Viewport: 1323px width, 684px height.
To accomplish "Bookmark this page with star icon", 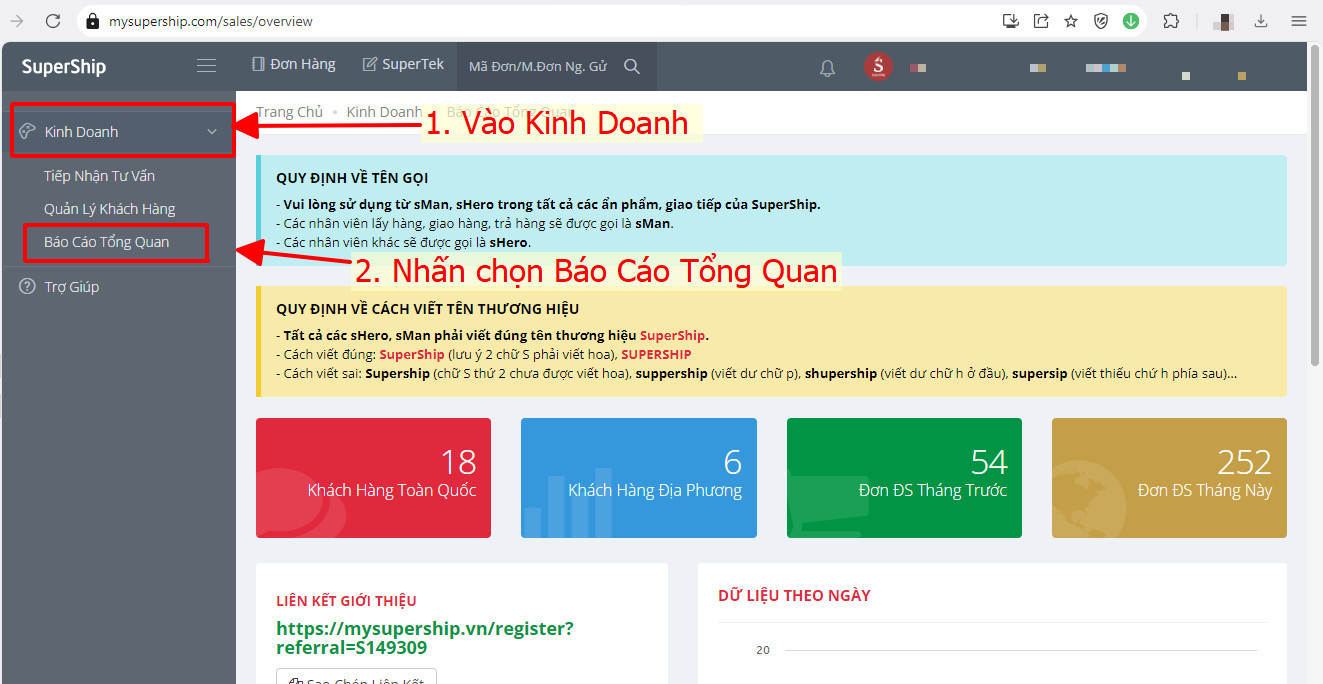I will coord(1071,20).
